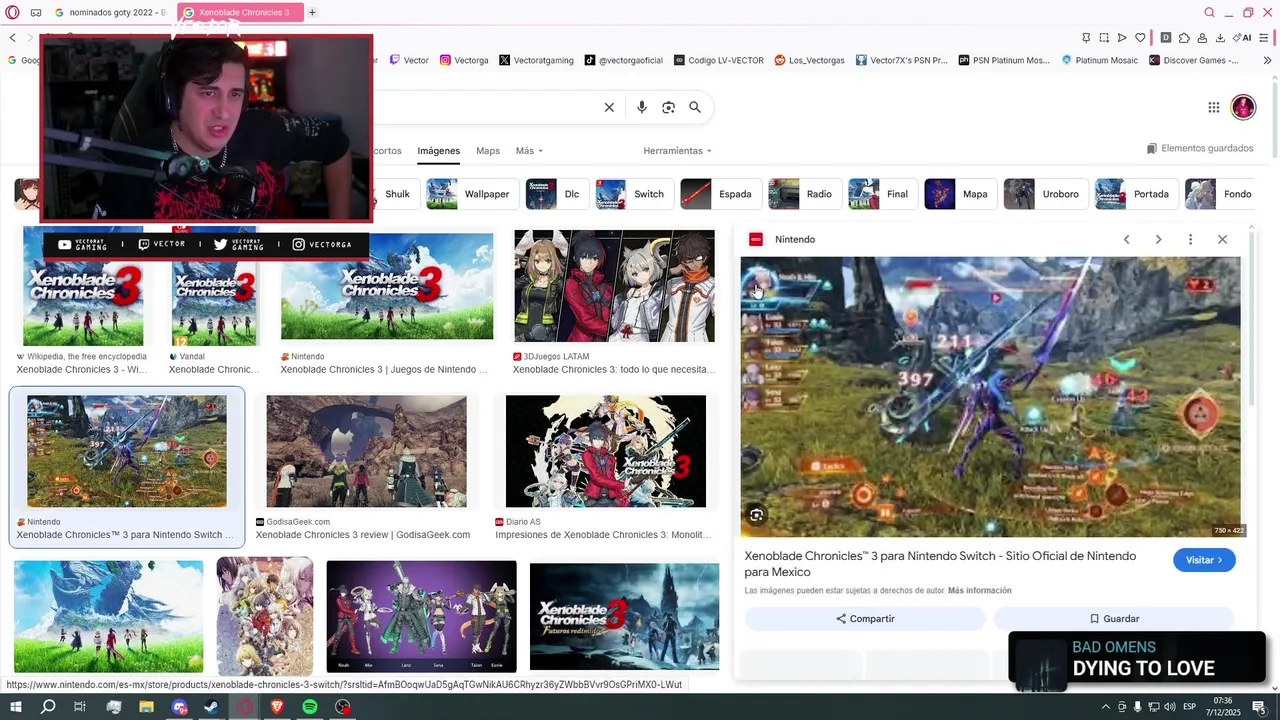
Task: Open a new browser tab with plus
Action: pos(312,13)
